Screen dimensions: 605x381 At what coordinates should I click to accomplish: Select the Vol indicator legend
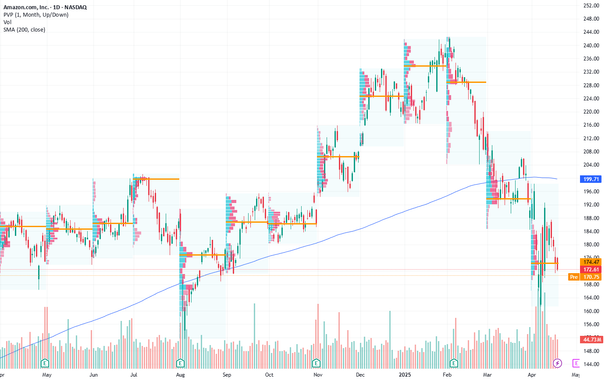click(x=7, y=22)
